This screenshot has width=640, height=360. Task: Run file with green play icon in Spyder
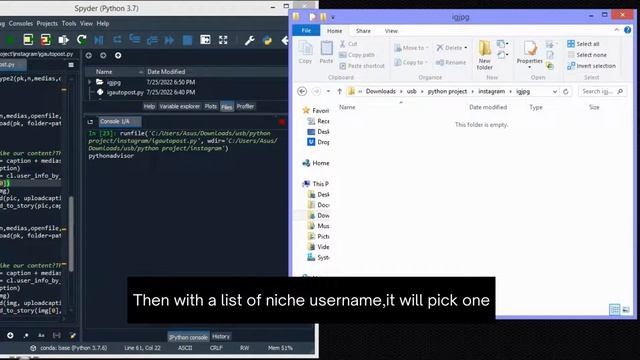pyautogui.click(x=11, y=40)
